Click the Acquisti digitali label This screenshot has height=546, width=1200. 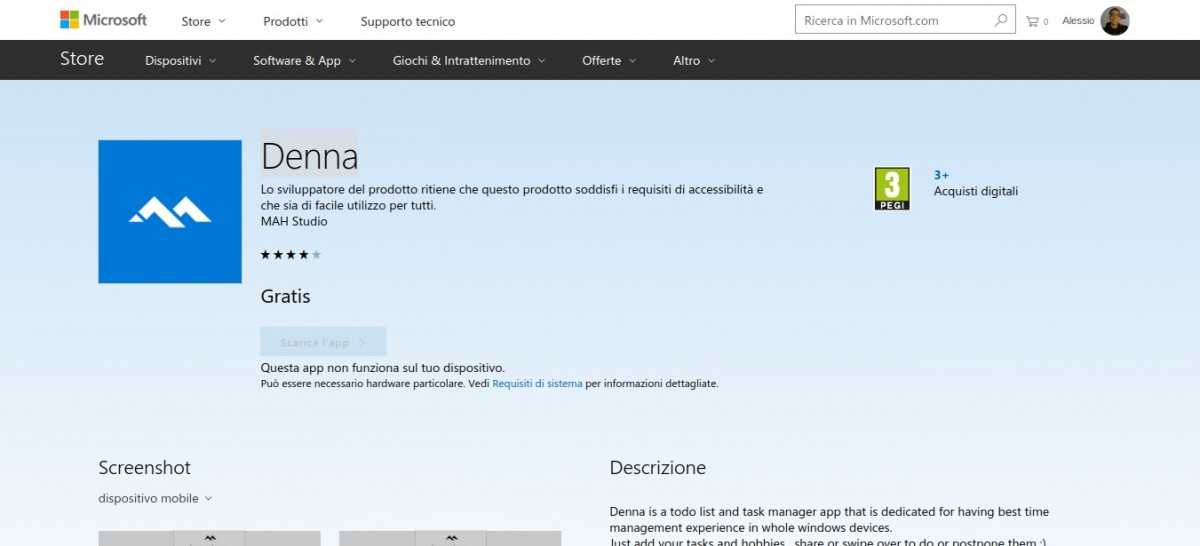point(976,191)
